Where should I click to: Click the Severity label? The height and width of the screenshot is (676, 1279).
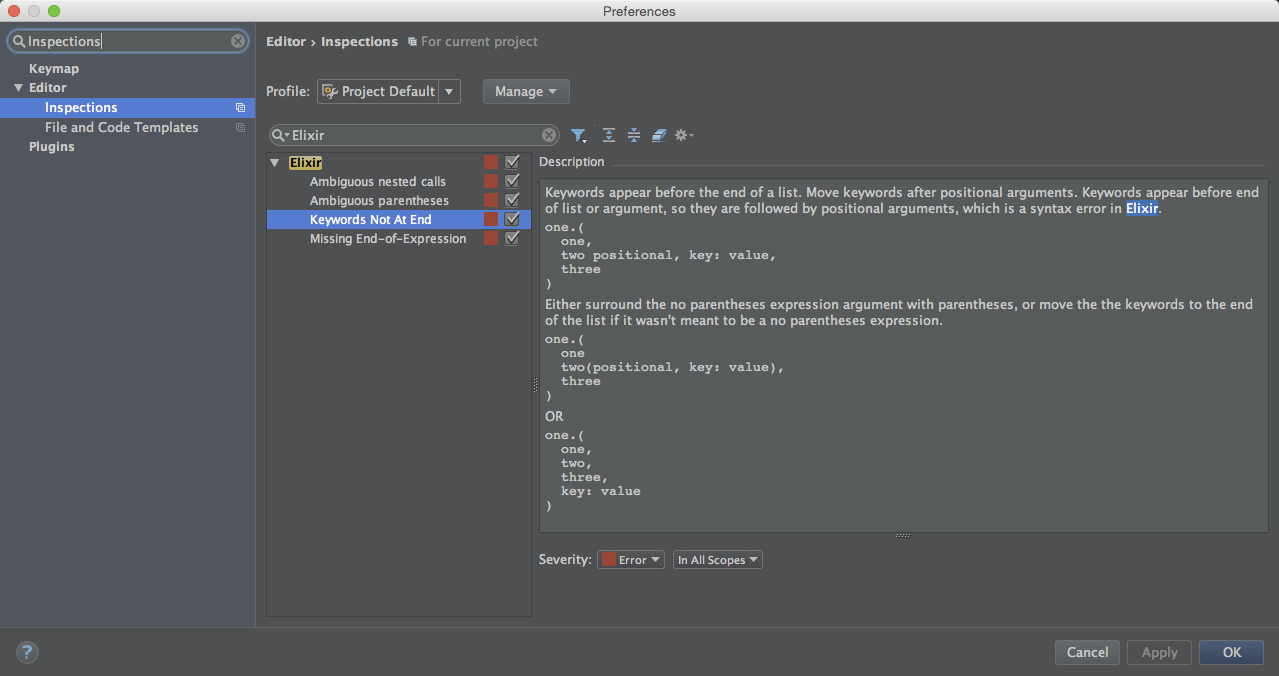click(565, 560)
